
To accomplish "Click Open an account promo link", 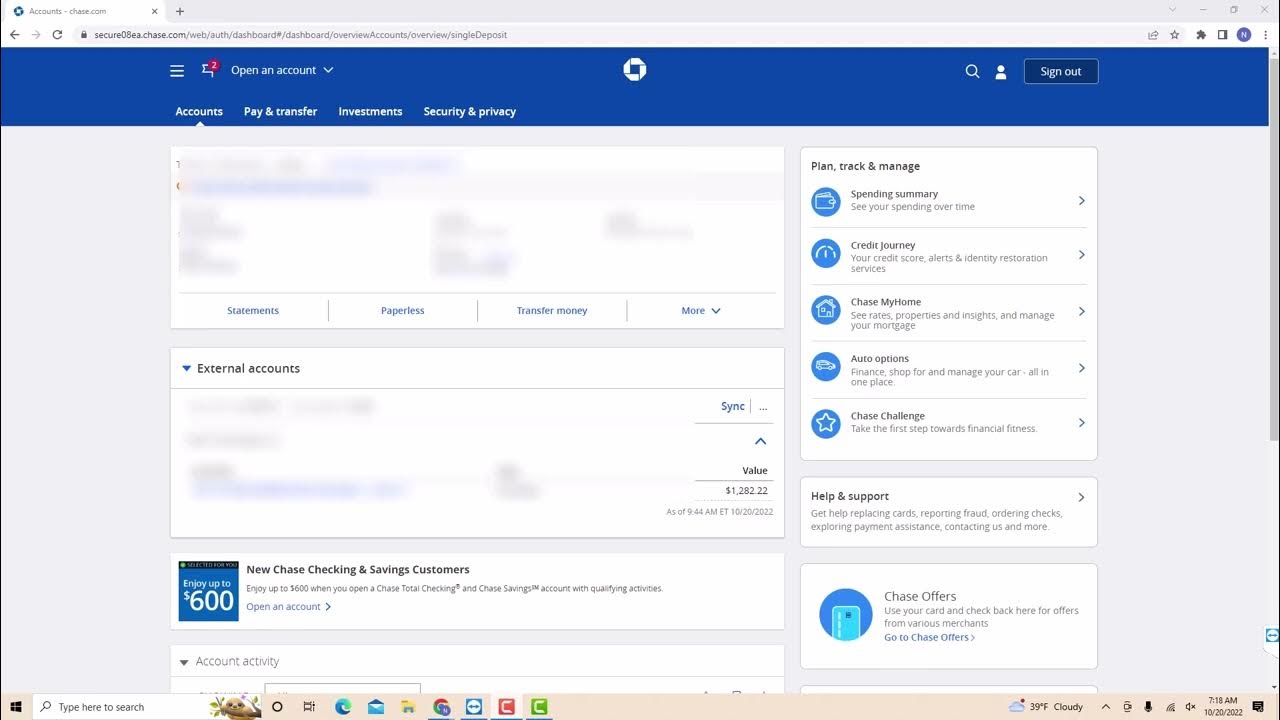I will pos(289,607).
